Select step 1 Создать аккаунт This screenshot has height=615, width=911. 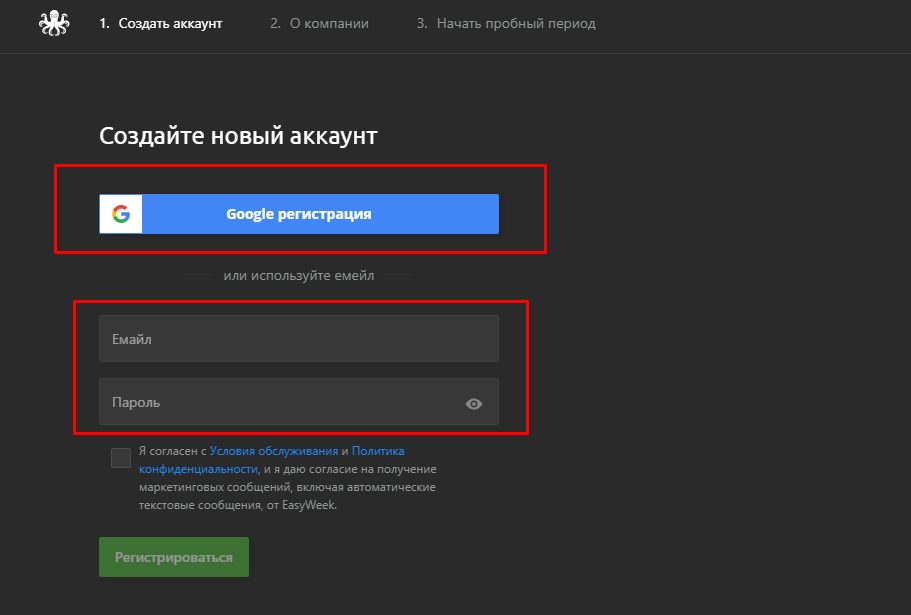click(x=161, y=24)
